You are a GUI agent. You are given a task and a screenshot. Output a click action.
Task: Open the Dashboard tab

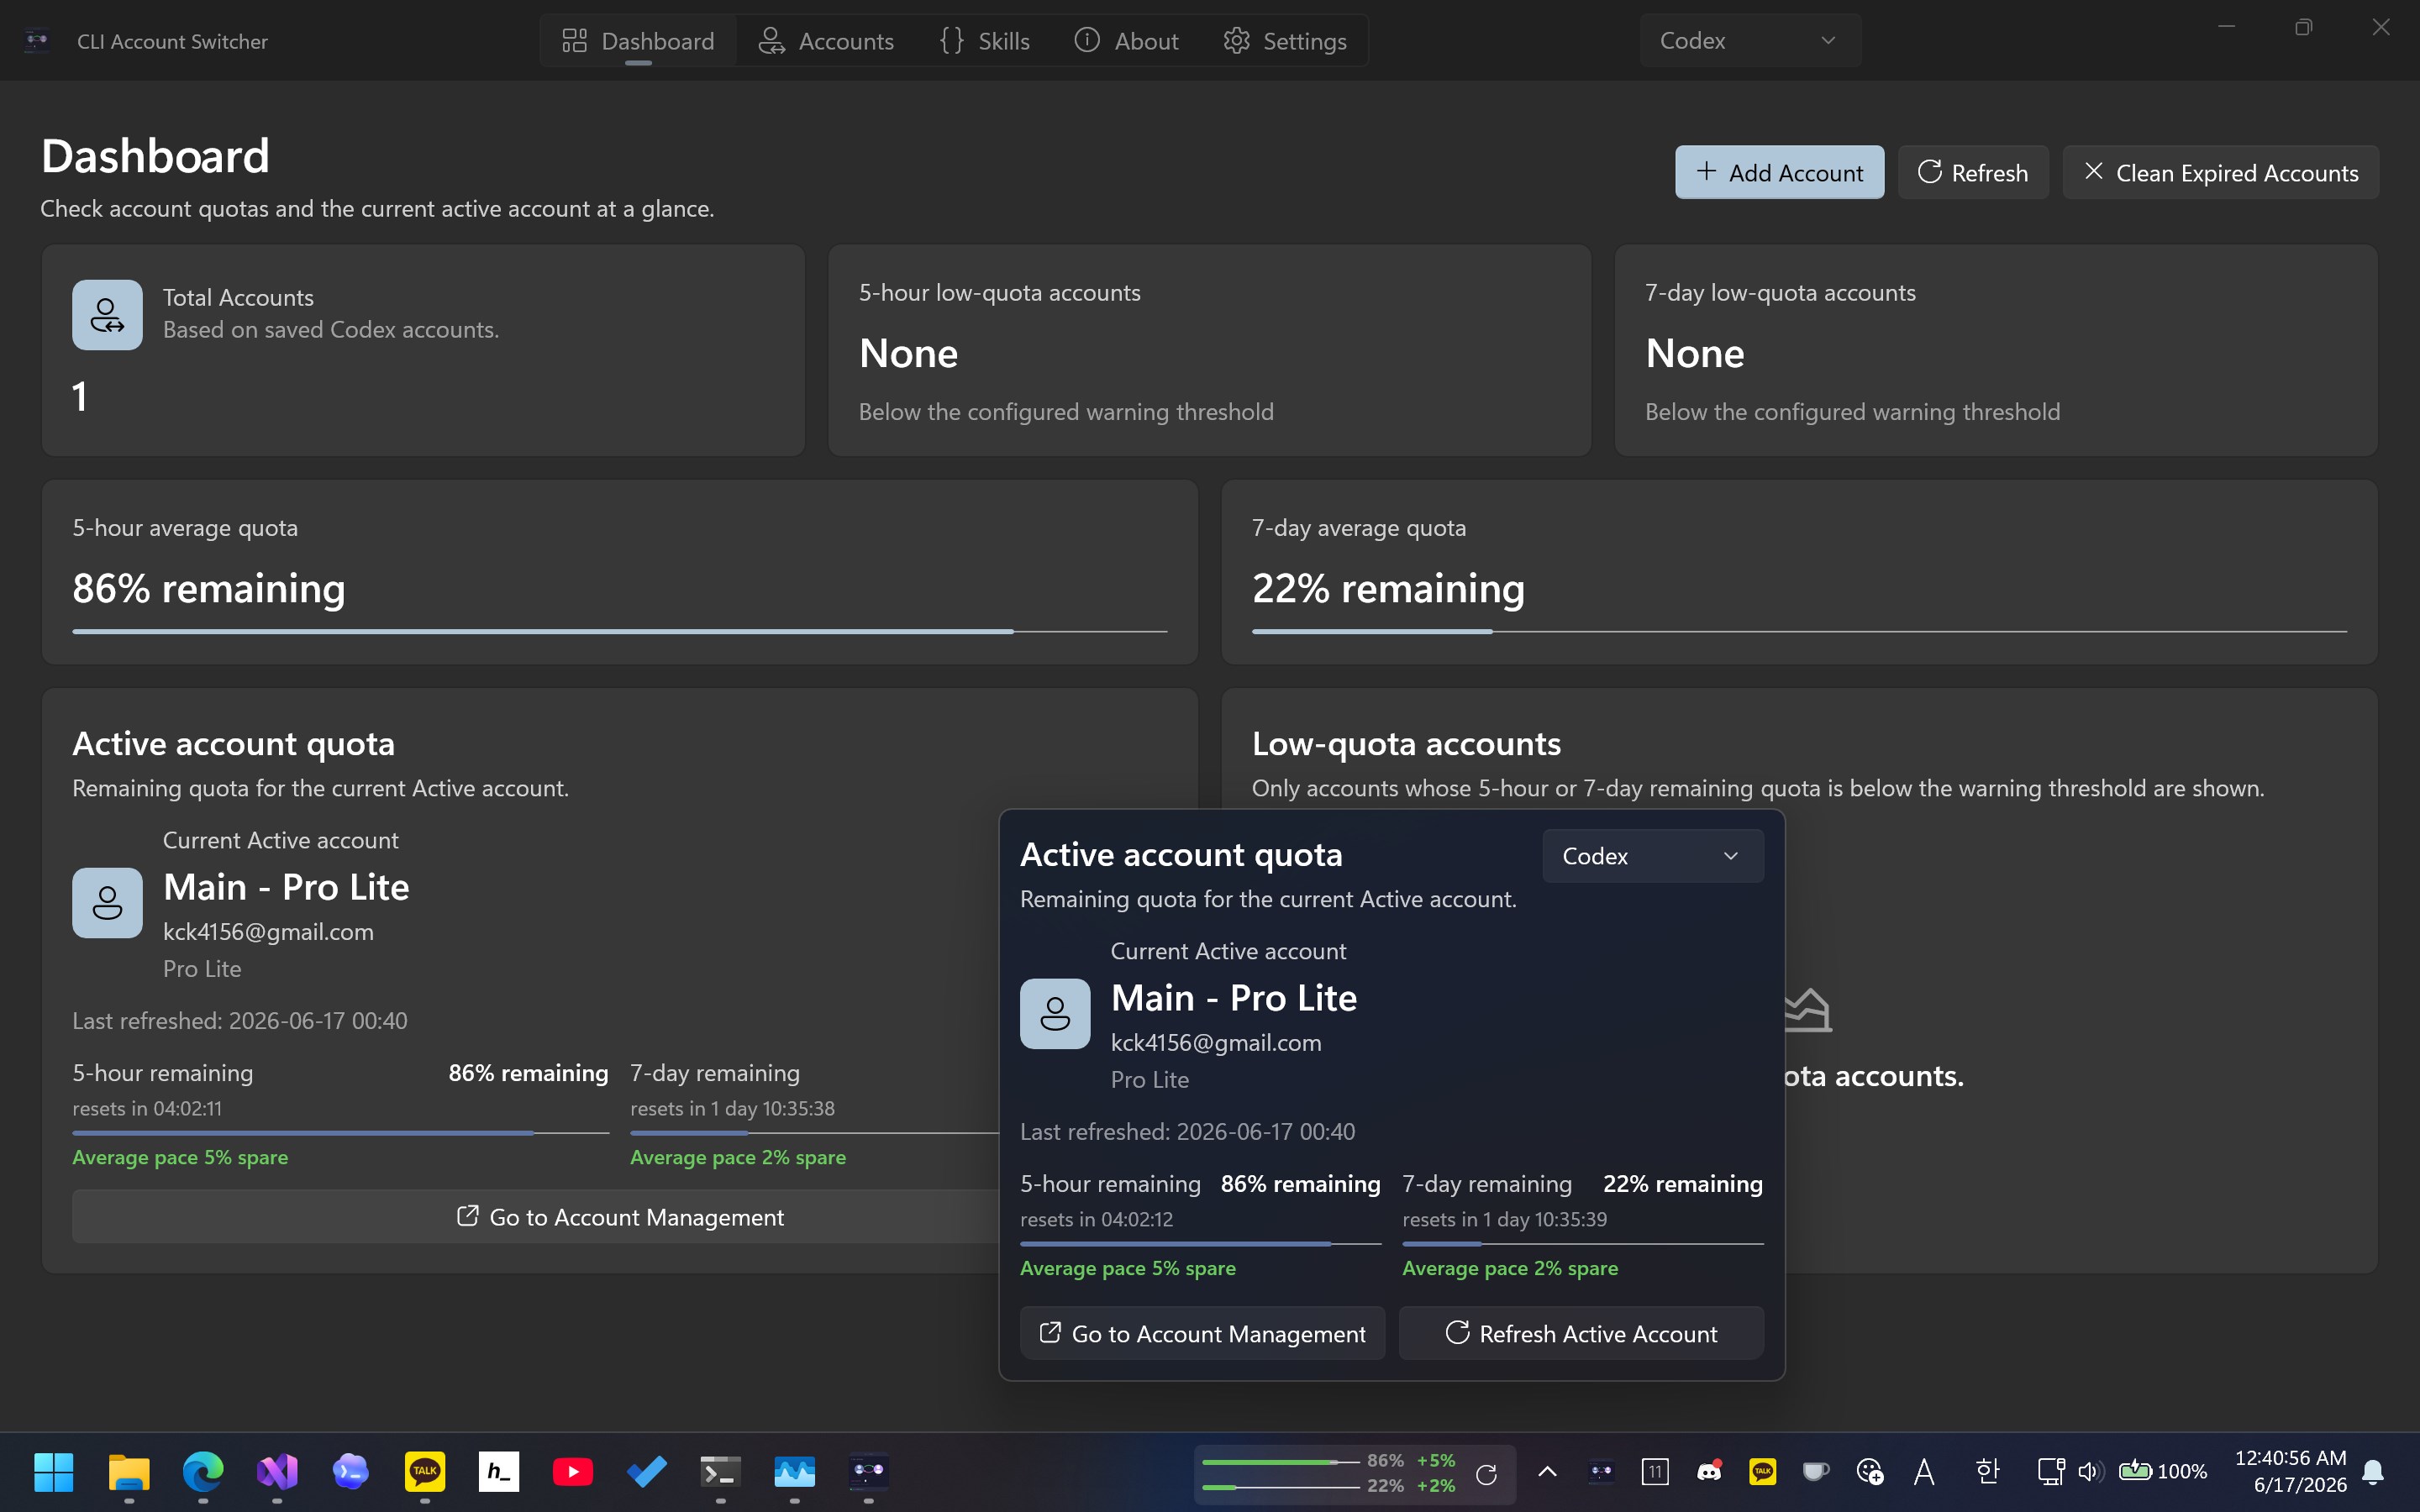pos(638,41)
